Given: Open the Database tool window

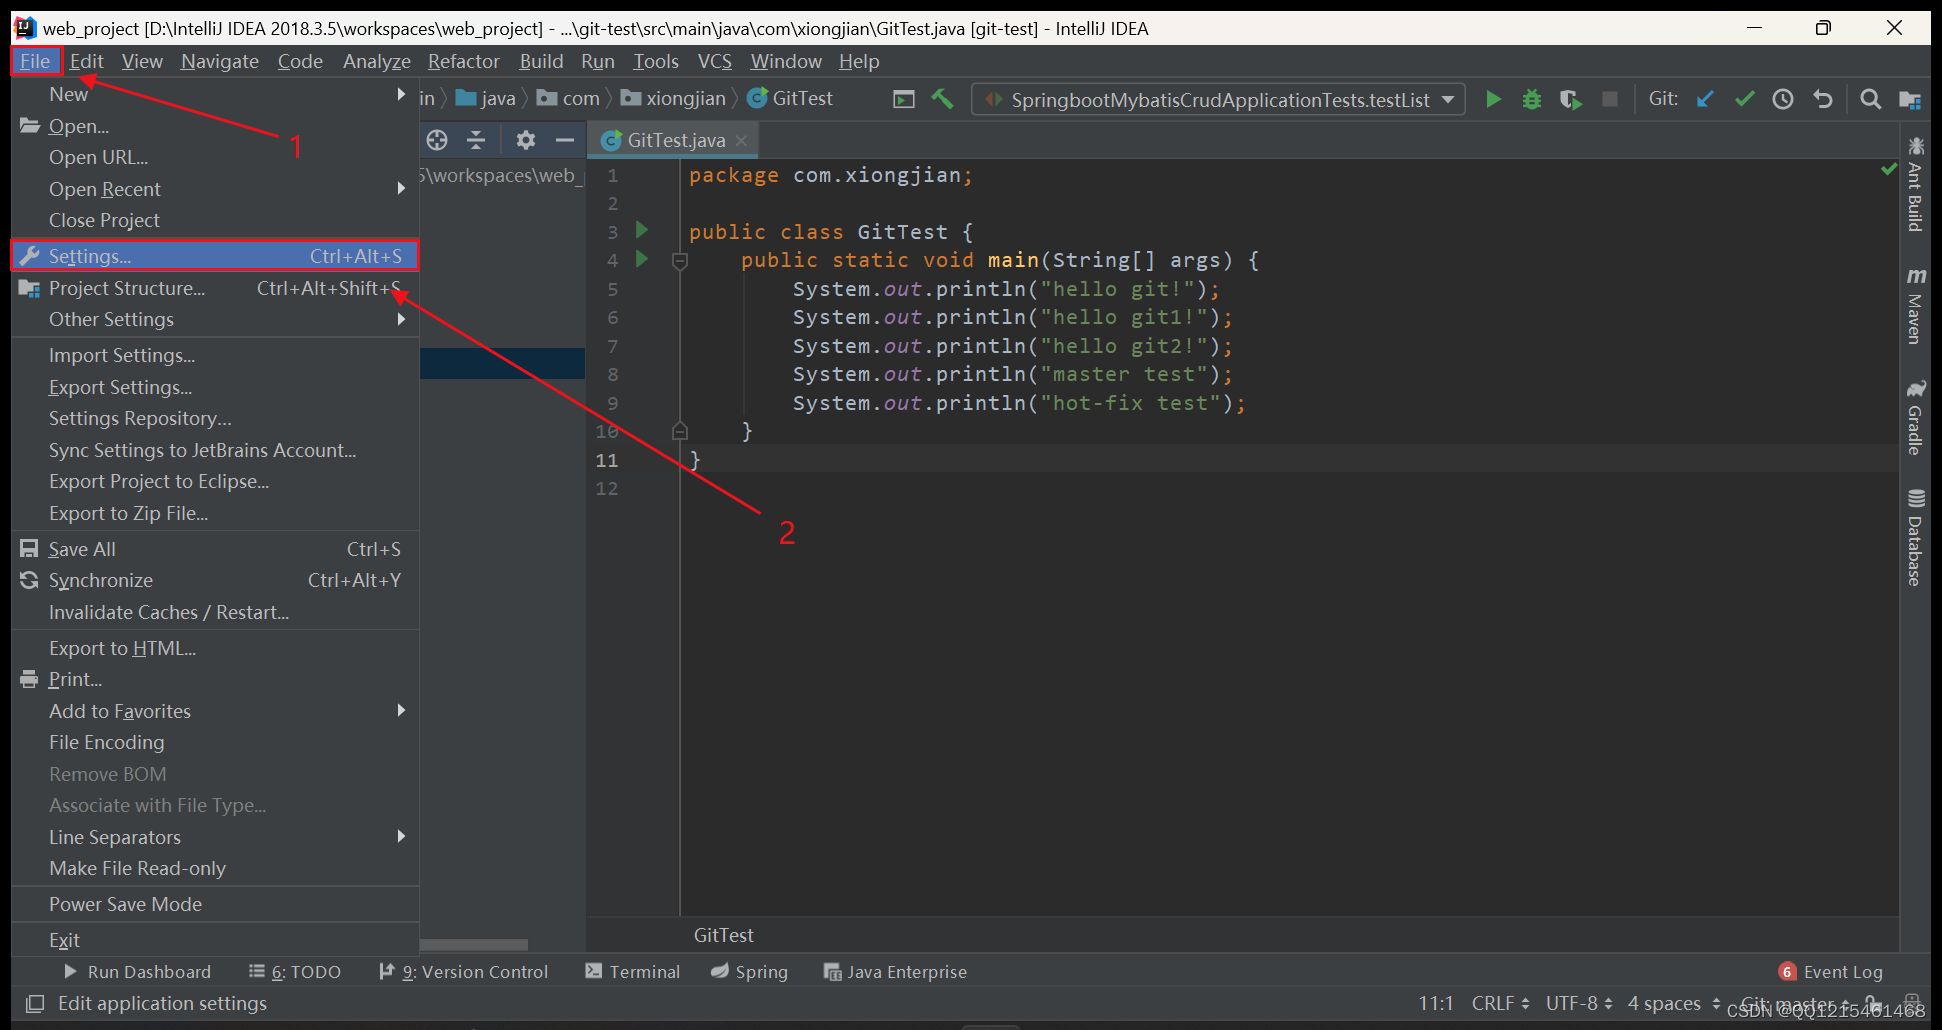Looking at the screenshot, I should [x=1915, y=538].
